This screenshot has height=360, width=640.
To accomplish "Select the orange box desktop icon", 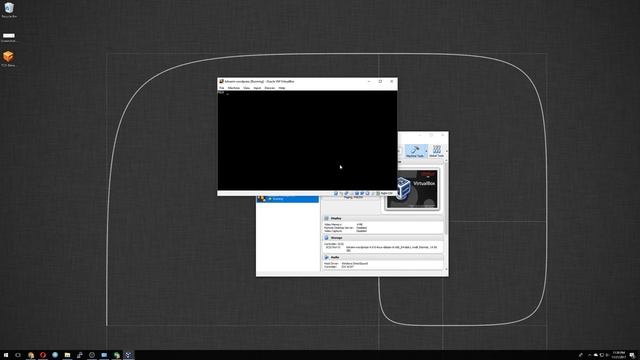I will click(8, 58).
